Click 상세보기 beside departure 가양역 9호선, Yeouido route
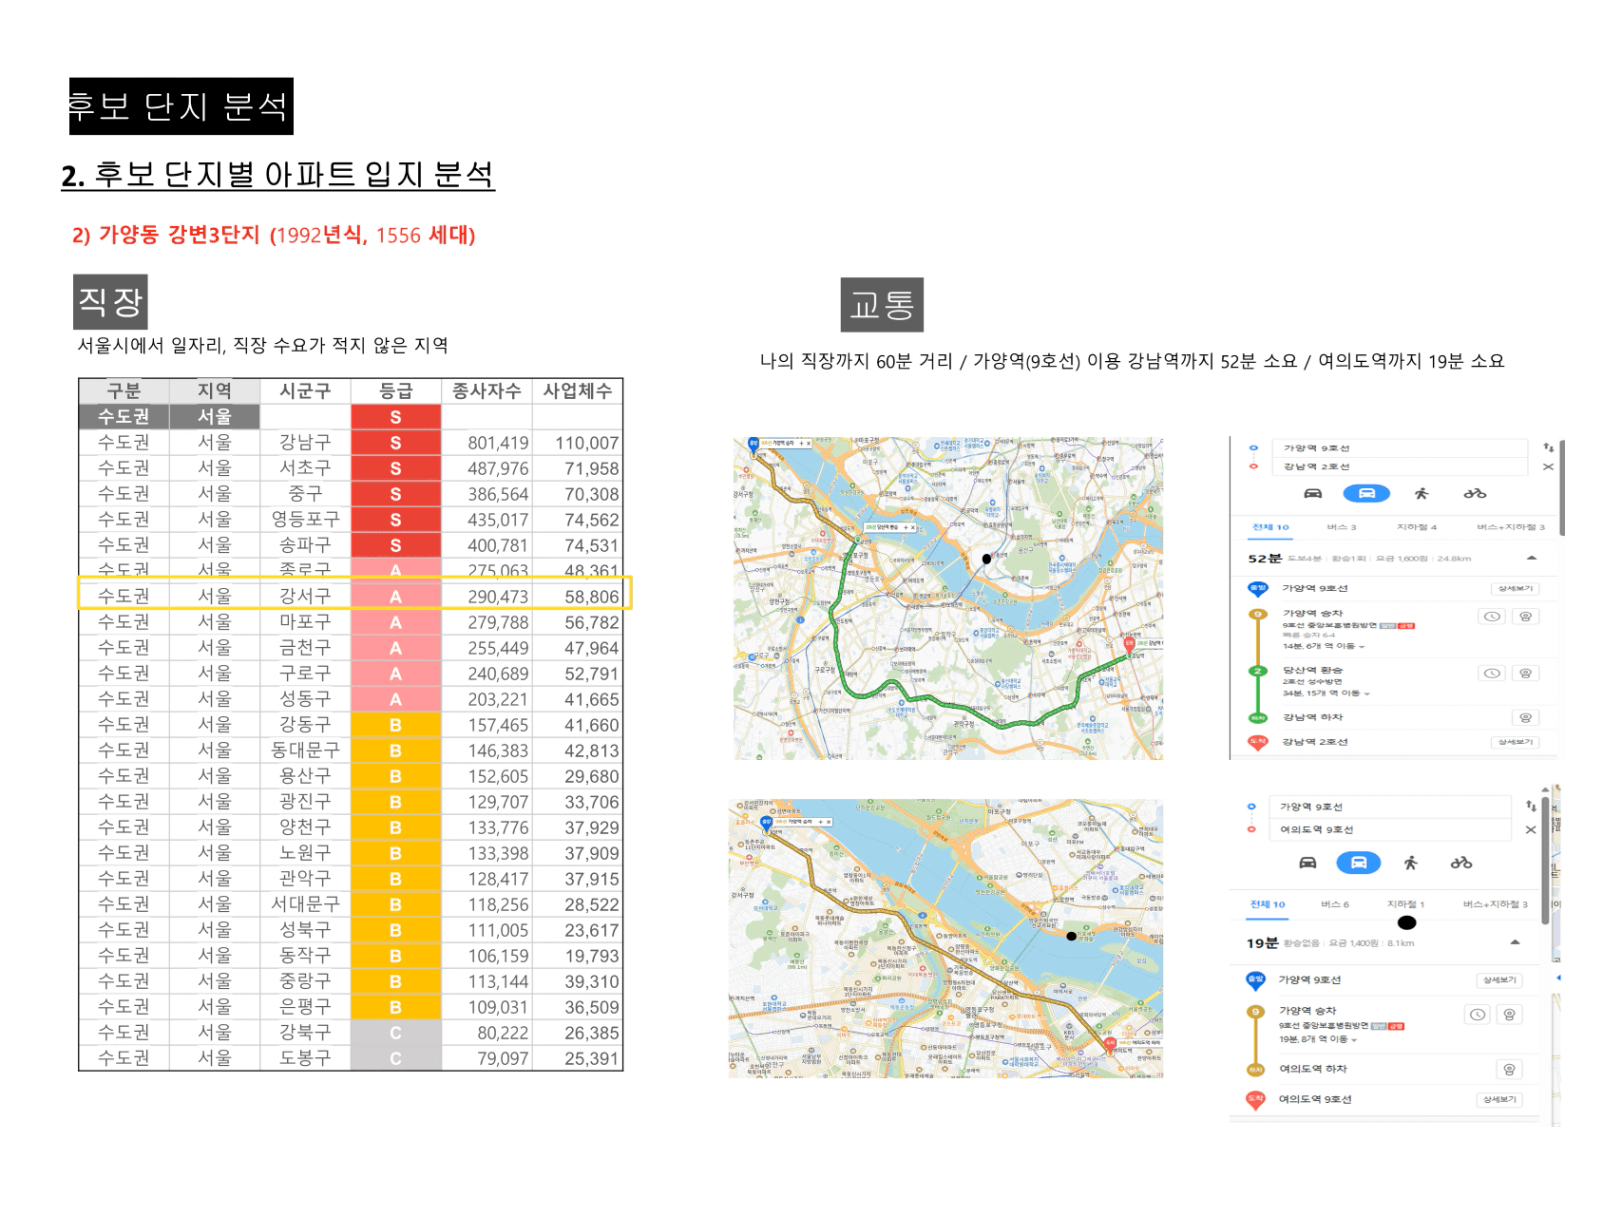1622x1216 pixels. click(x=1499, y=980)
